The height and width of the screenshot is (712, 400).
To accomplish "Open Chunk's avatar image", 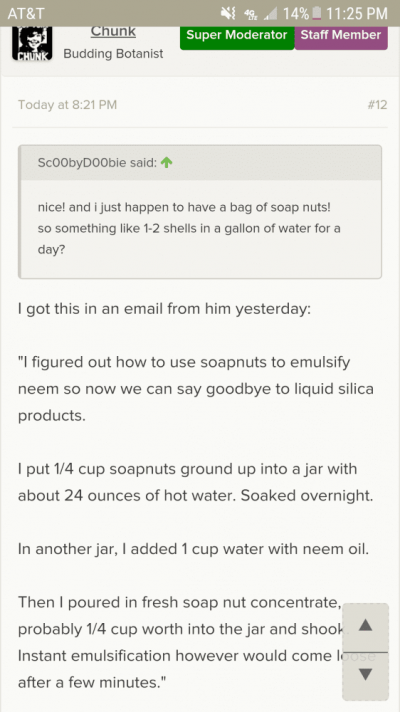I will coord(32,43).
